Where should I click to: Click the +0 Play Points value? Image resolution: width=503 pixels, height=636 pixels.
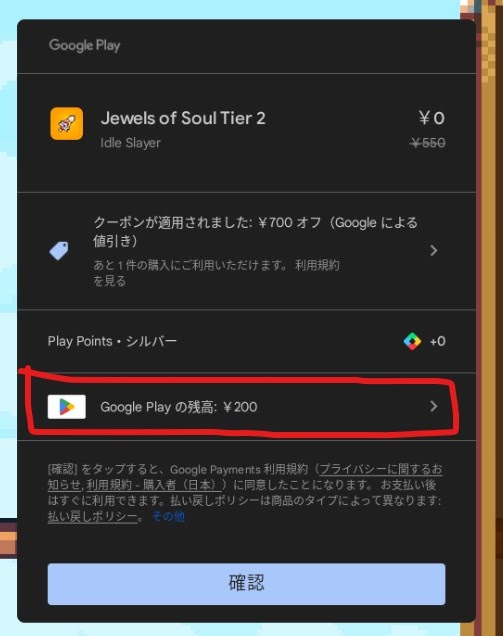[x=438, y=342]
